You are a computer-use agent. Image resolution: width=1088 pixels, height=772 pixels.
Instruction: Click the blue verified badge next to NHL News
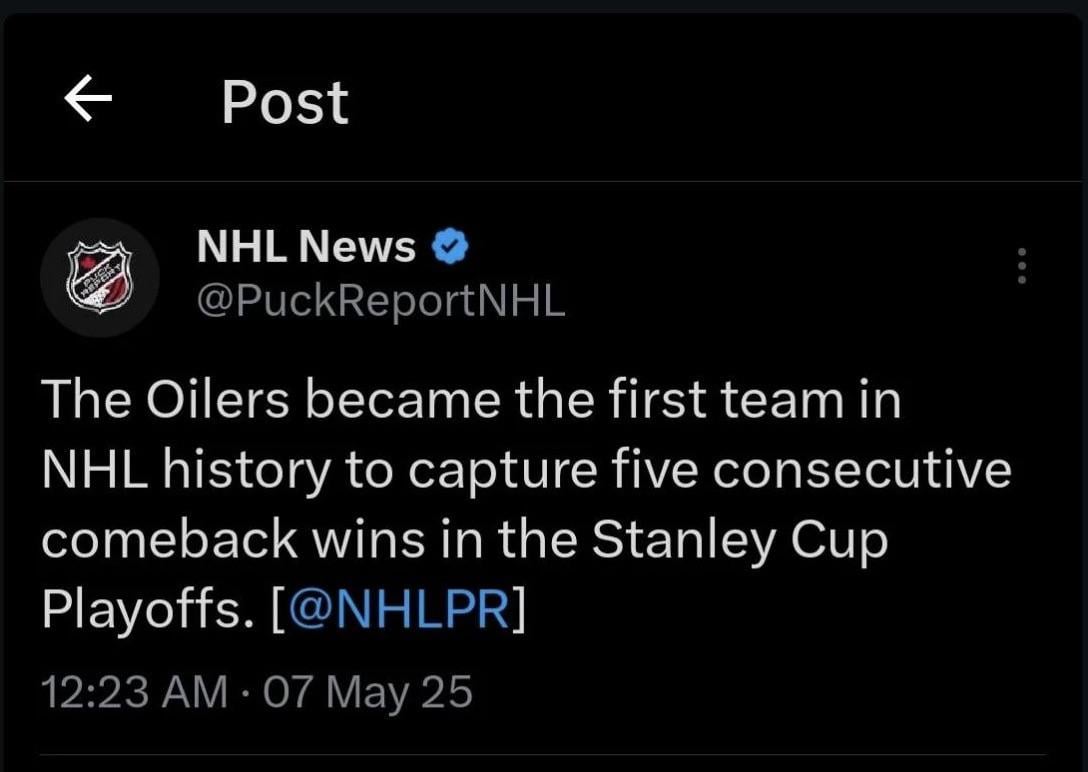(452, 245)
